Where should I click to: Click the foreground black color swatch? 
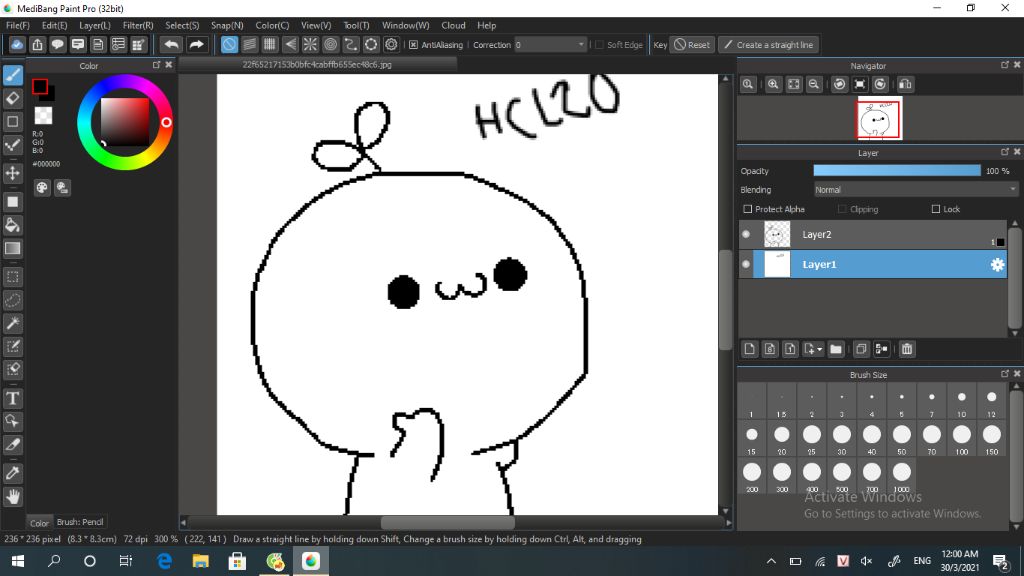pos(40,86)
